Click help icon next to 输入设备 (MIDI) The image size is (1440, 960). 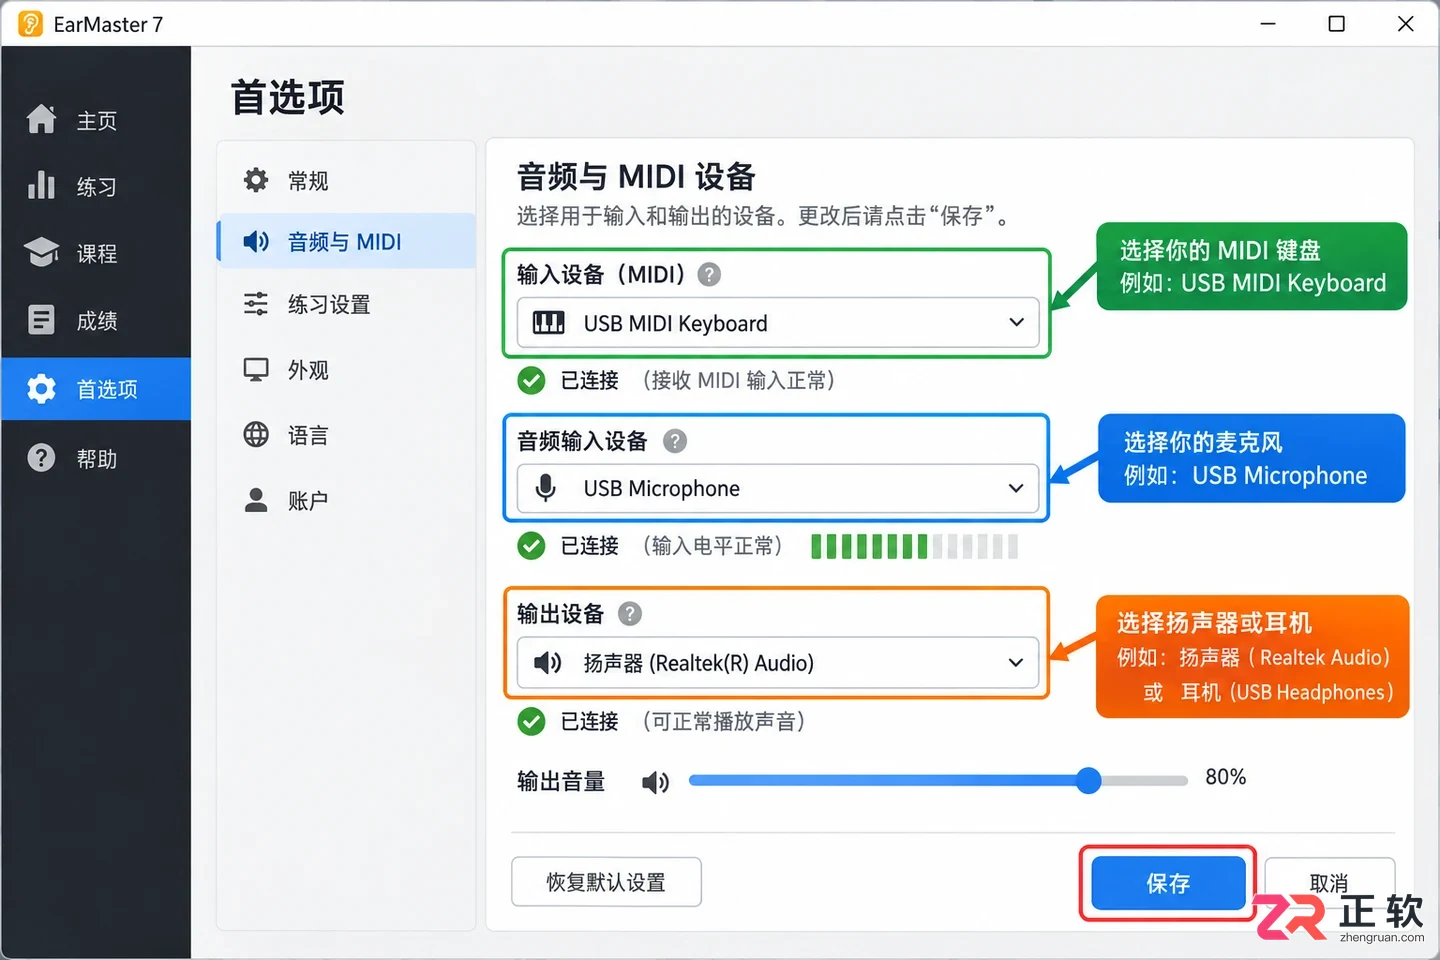[709, 274]
